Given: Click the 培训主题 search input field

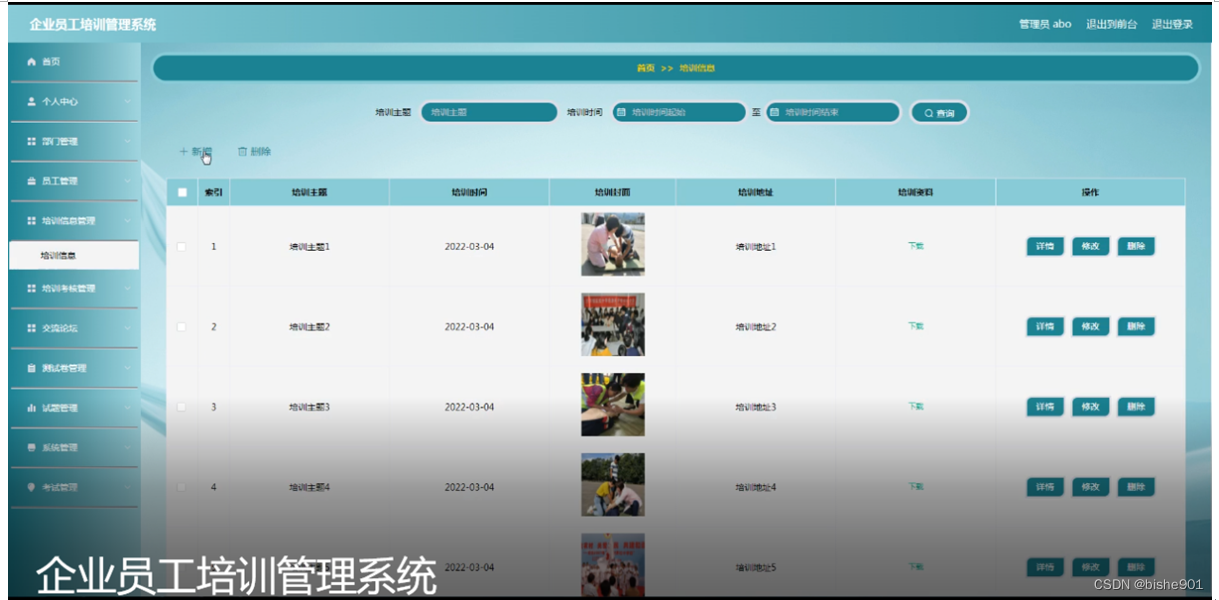Looking at the screenshot, I should (x=489, y=113).
